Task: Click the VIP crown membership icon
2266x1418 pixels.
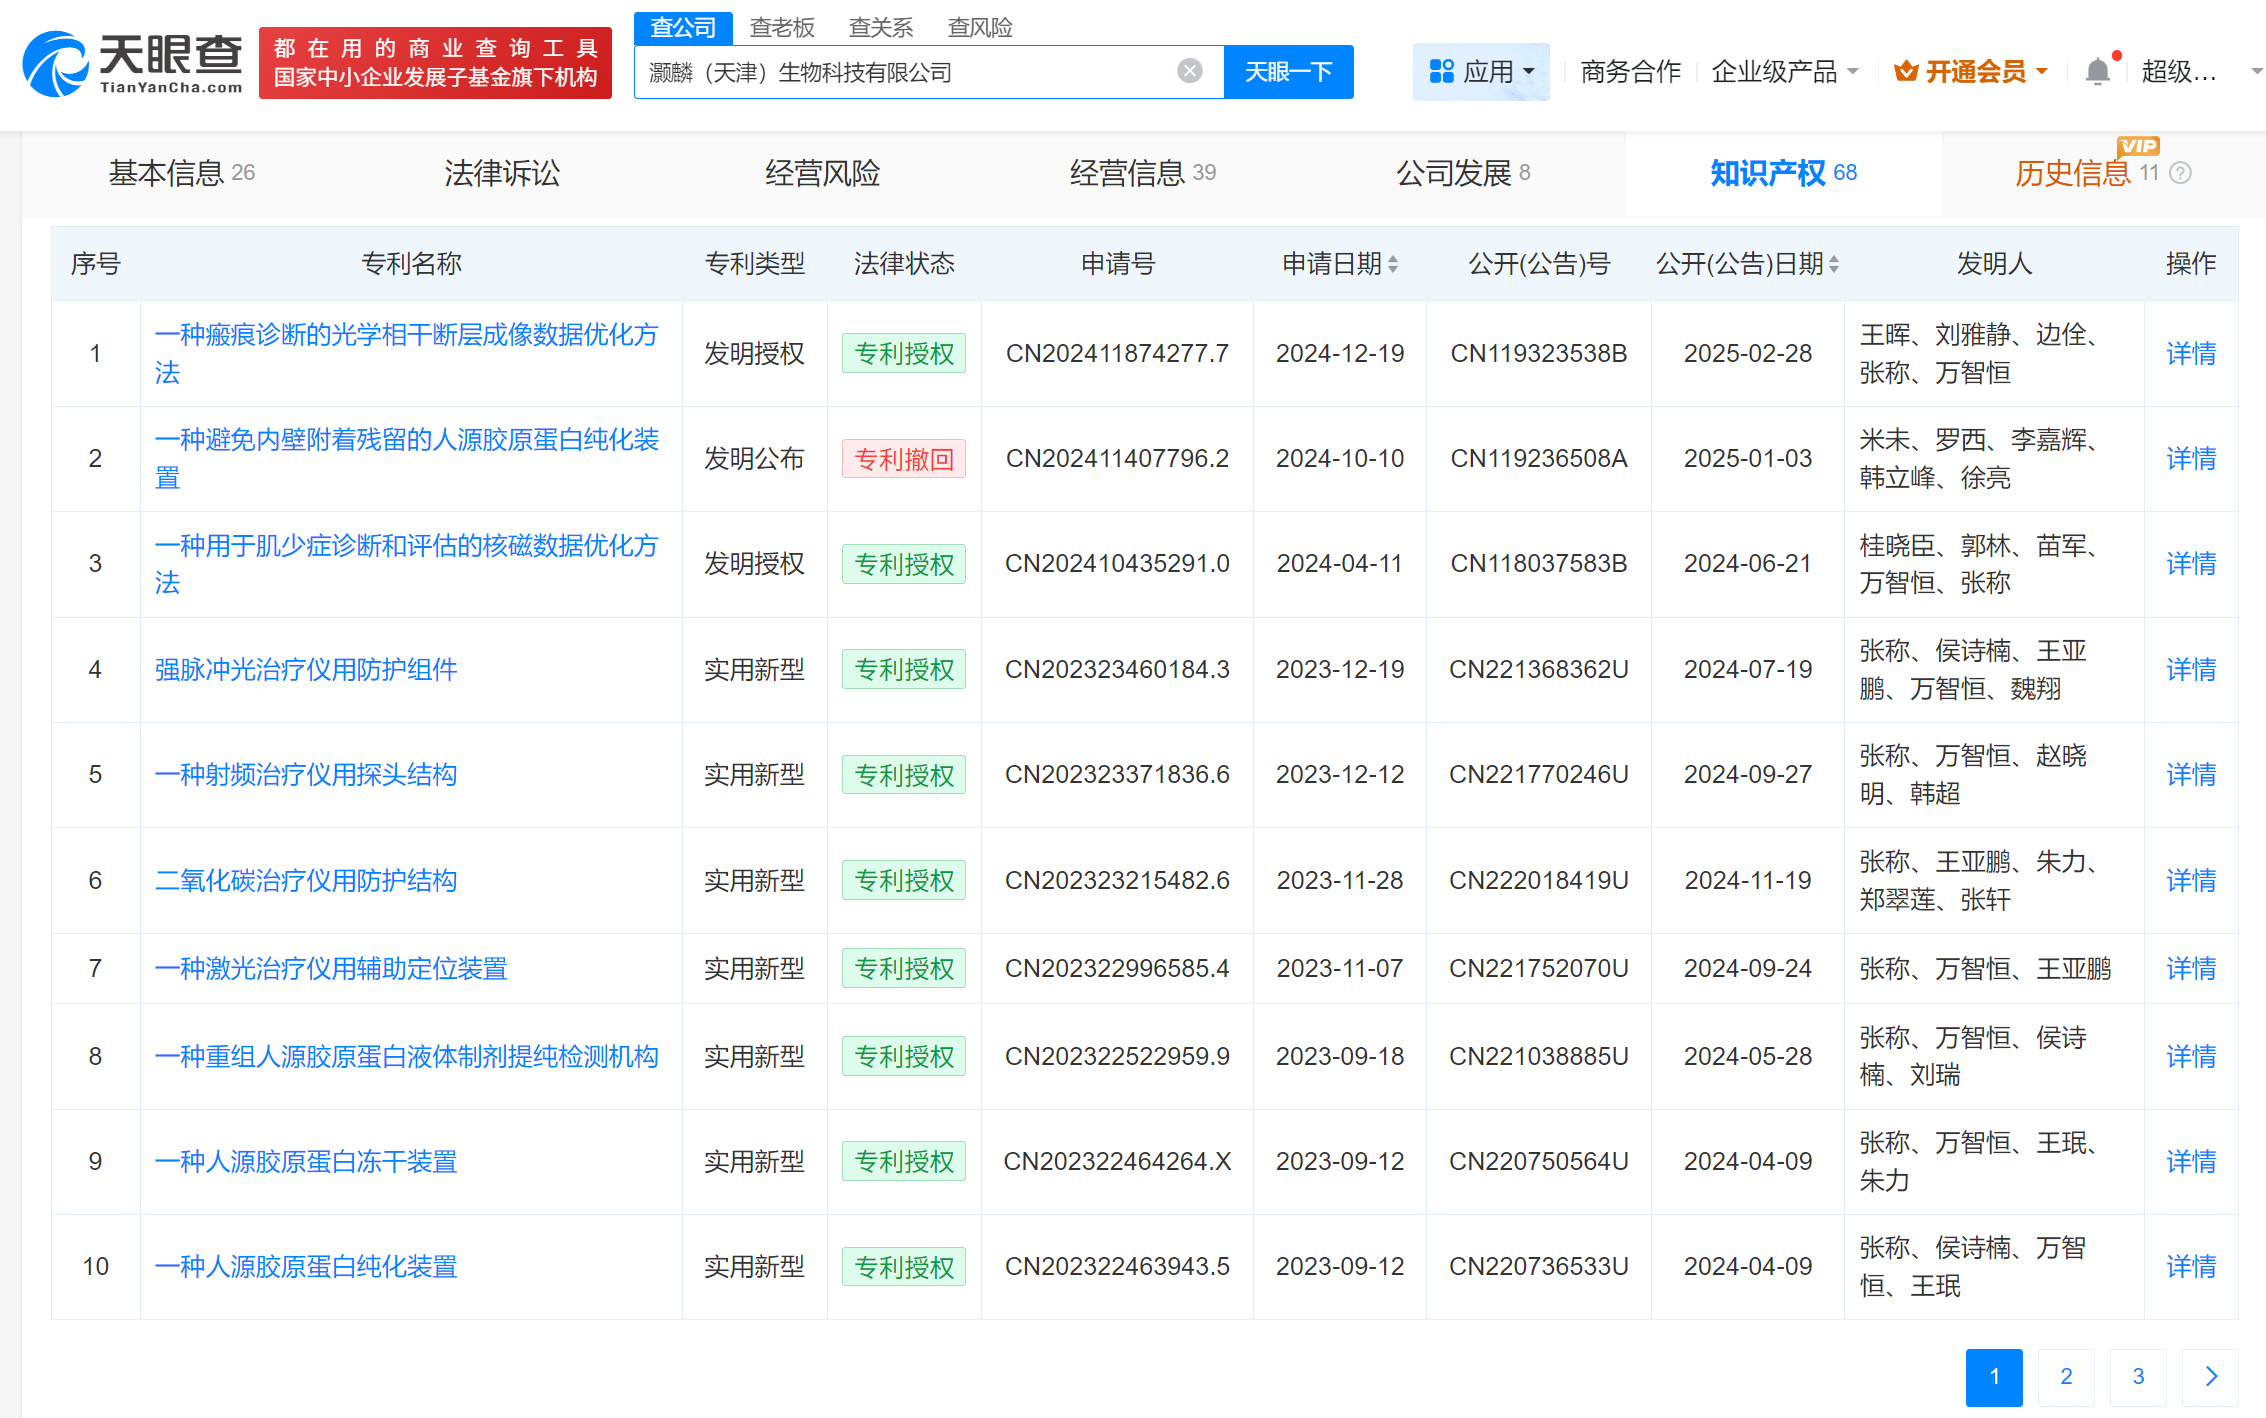Action: (1906, 72)
